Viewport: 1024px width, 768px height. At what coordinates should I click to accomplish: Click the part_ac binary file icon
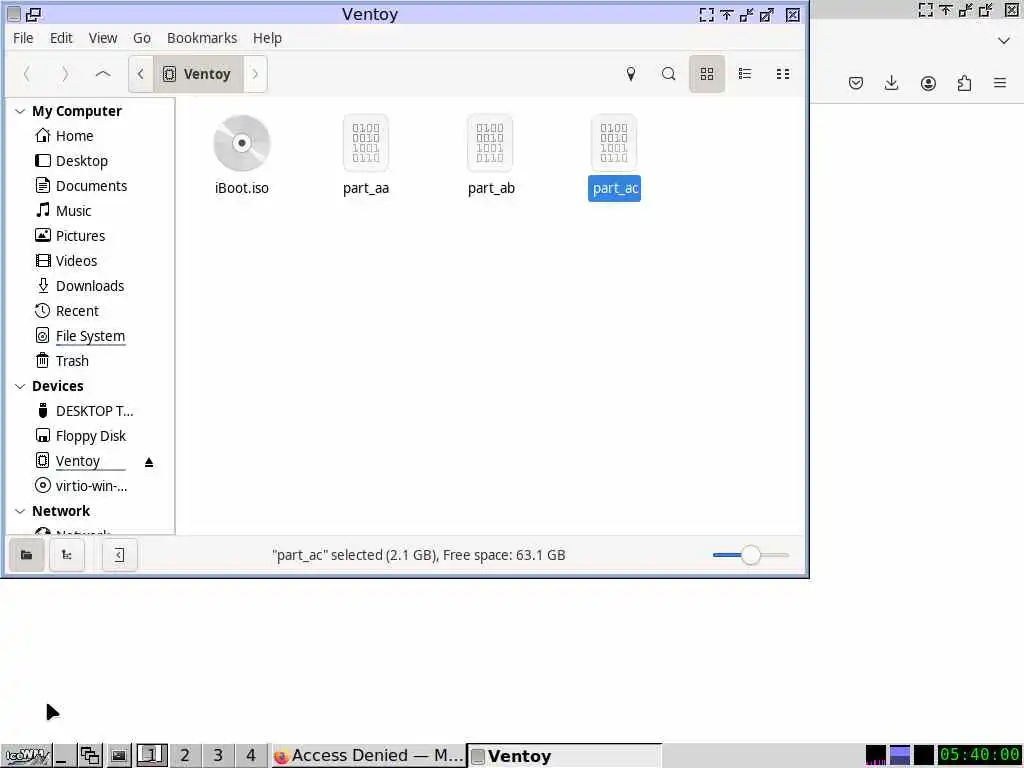[x=614, y=144]
